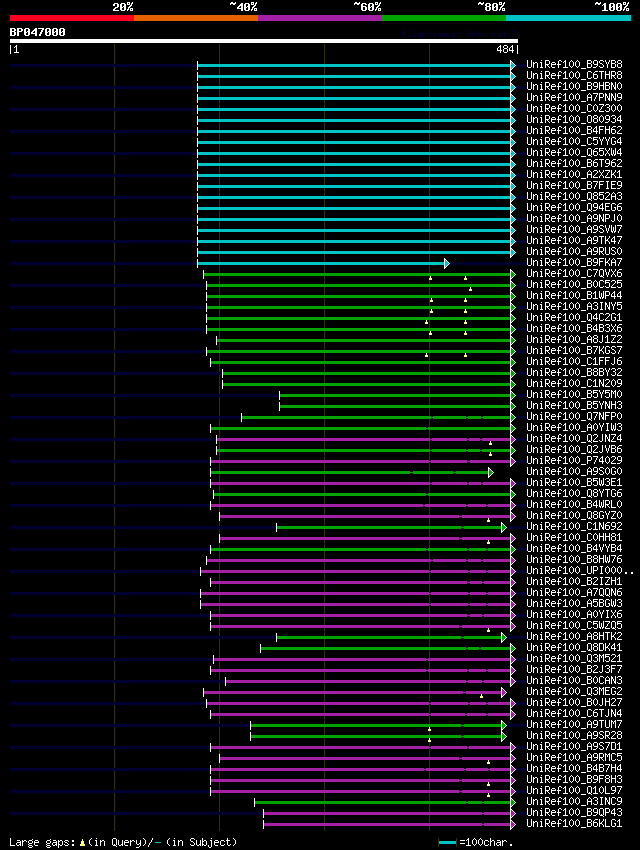The width and height of the screenshot is (640, 850).
Task: Open the truncated UniRef100_UPI000.. hit
Action: pos(580,570)
